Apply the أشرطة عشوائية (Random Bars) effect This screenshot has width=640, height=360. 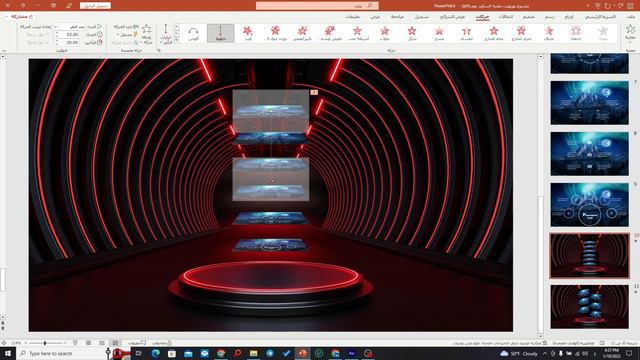click(357, 33)
